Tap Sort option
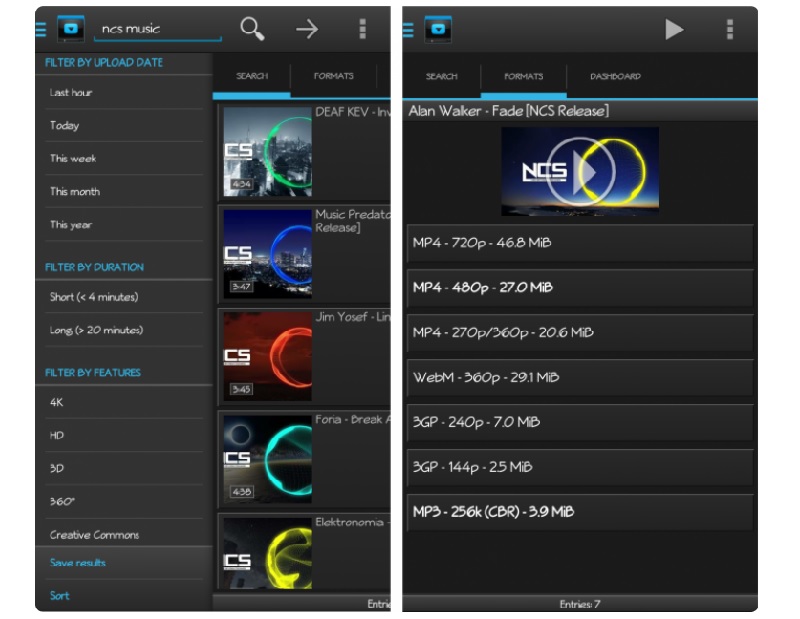This screenshot has height=619, width=800. pos(124,596)
